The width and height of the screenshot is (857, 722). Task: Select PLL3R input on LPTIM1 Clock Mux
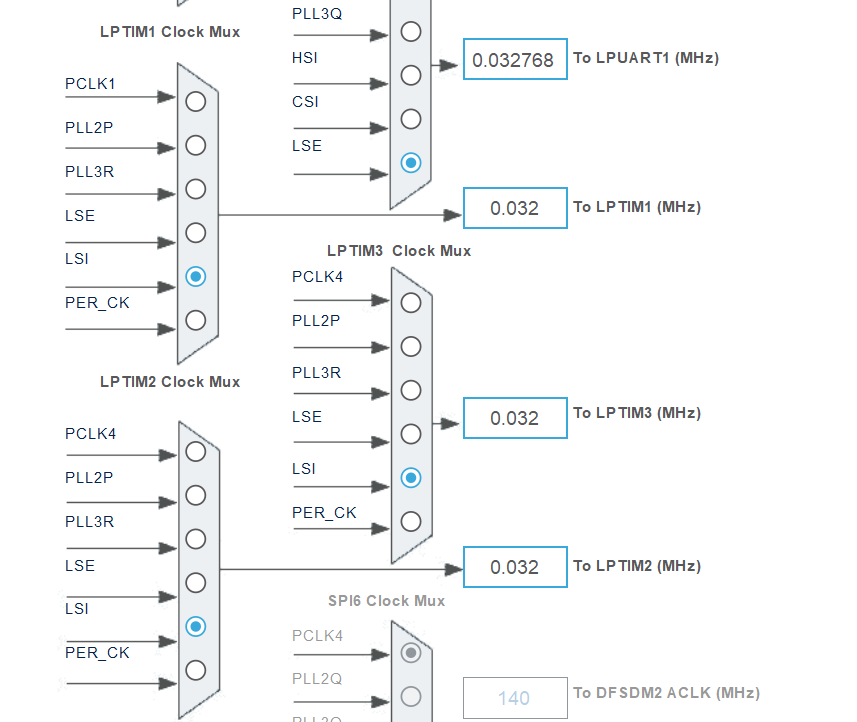(195, 188)
